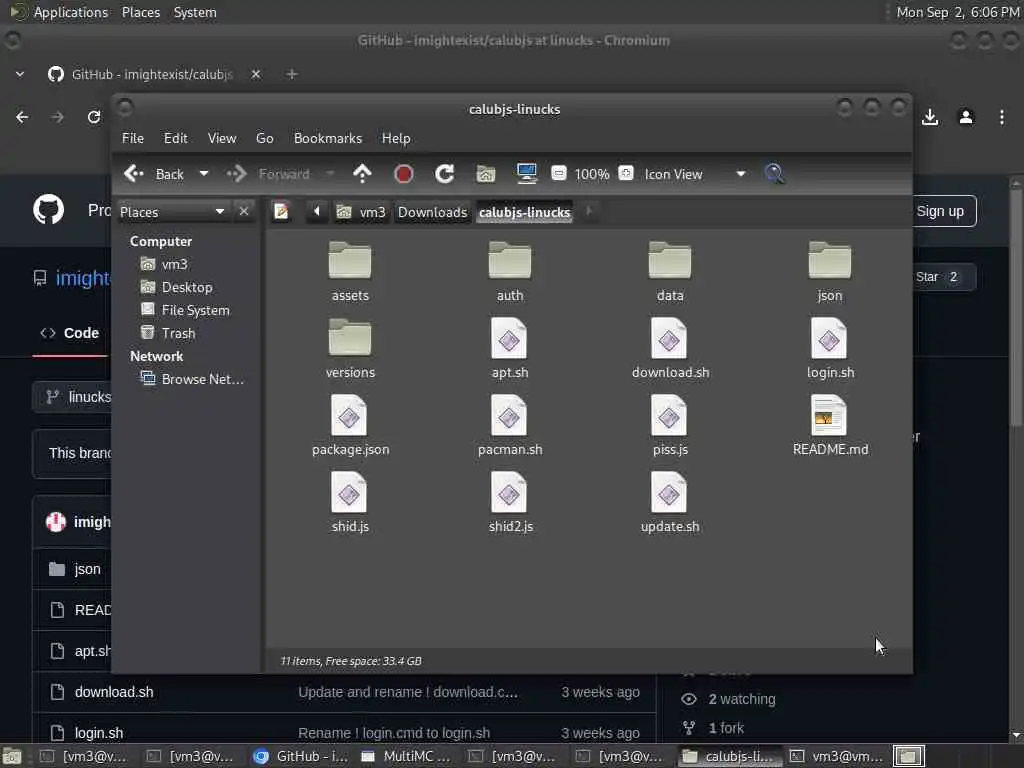Select Downloads breadcrumb in path bar
Image resolution: width=1024 pixels, height=768 pixels.
pyautogui.click(x=432, y=212)
